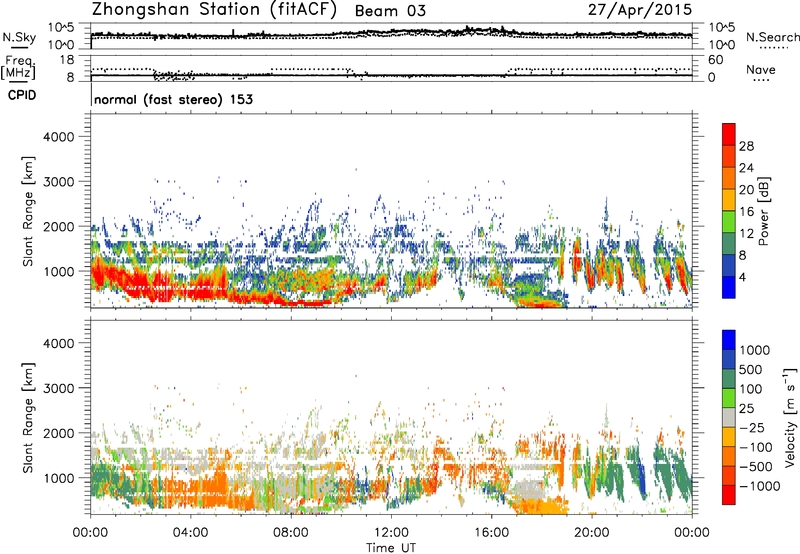Click value '24' on Power colorbar
800x554 pixels.
pos(746,168)
